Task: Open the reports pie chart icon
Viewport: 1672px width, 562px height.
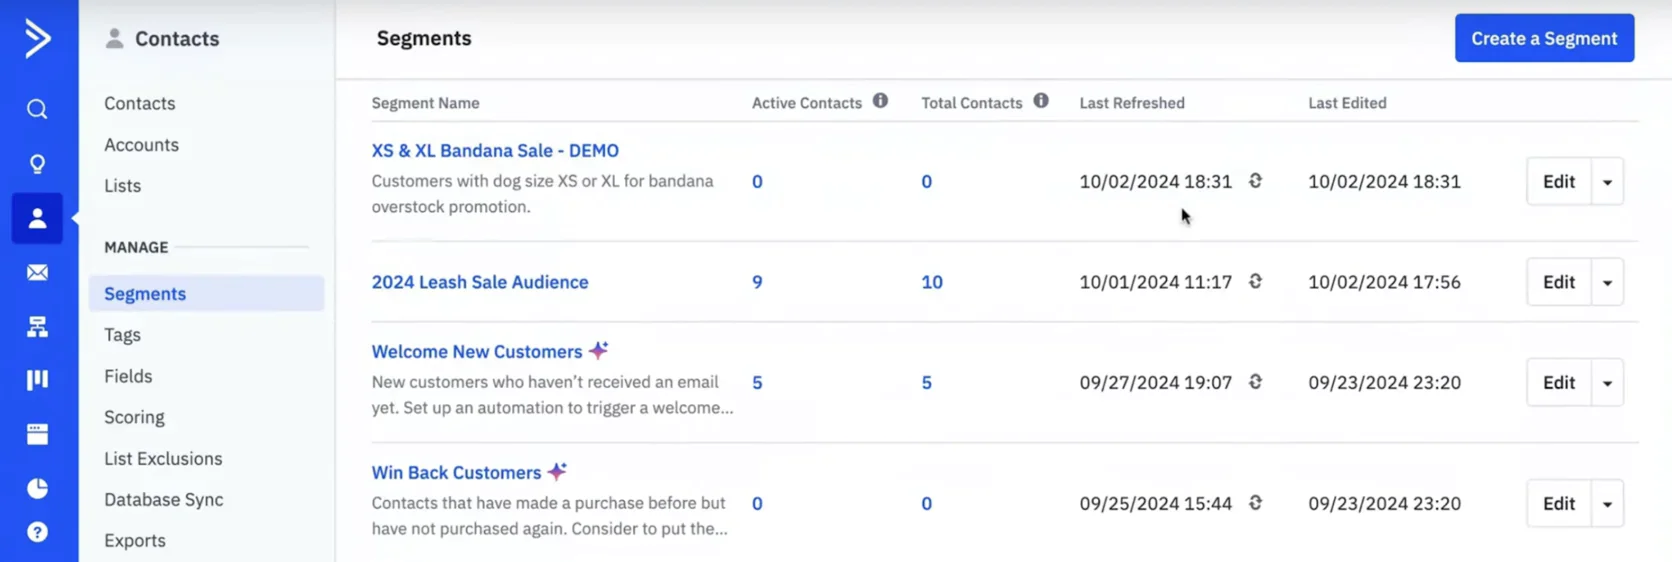Action: click(37, 488)
